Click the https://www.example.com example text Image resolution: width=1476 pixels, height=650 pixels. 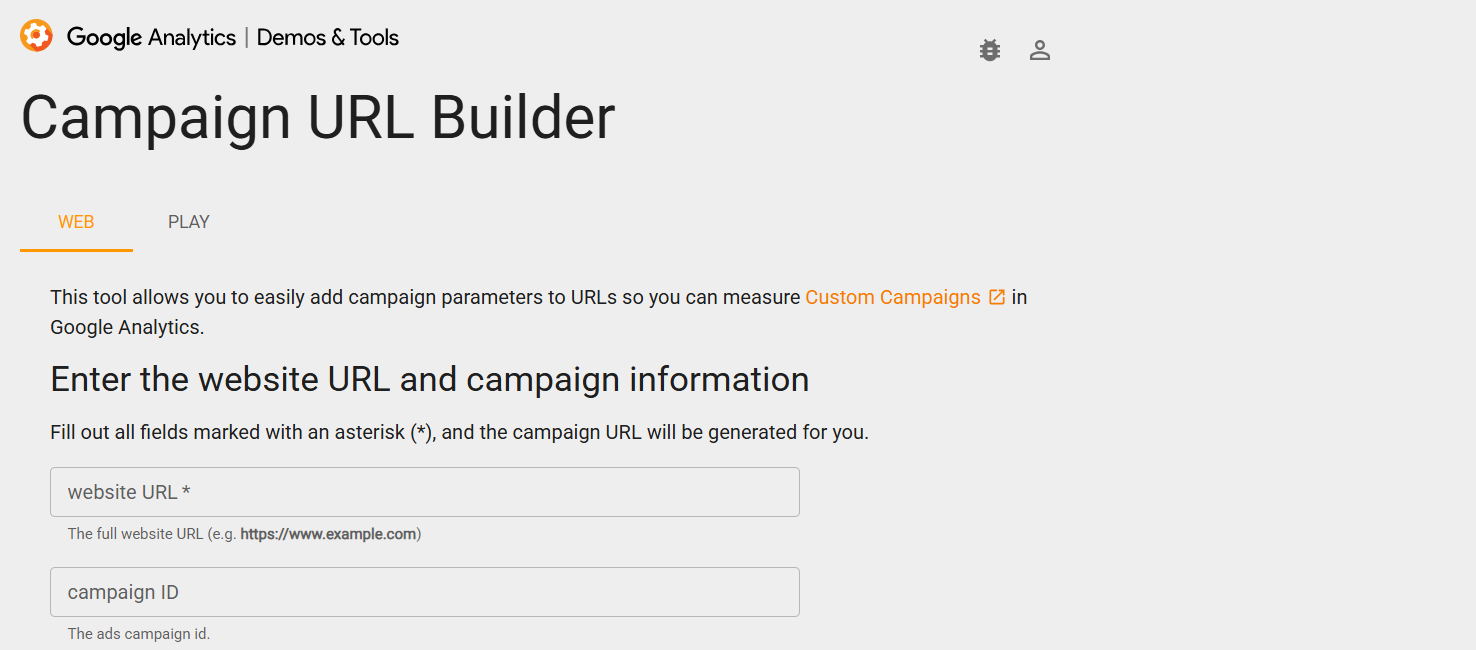pyautogui.click(x=328, y=534)
